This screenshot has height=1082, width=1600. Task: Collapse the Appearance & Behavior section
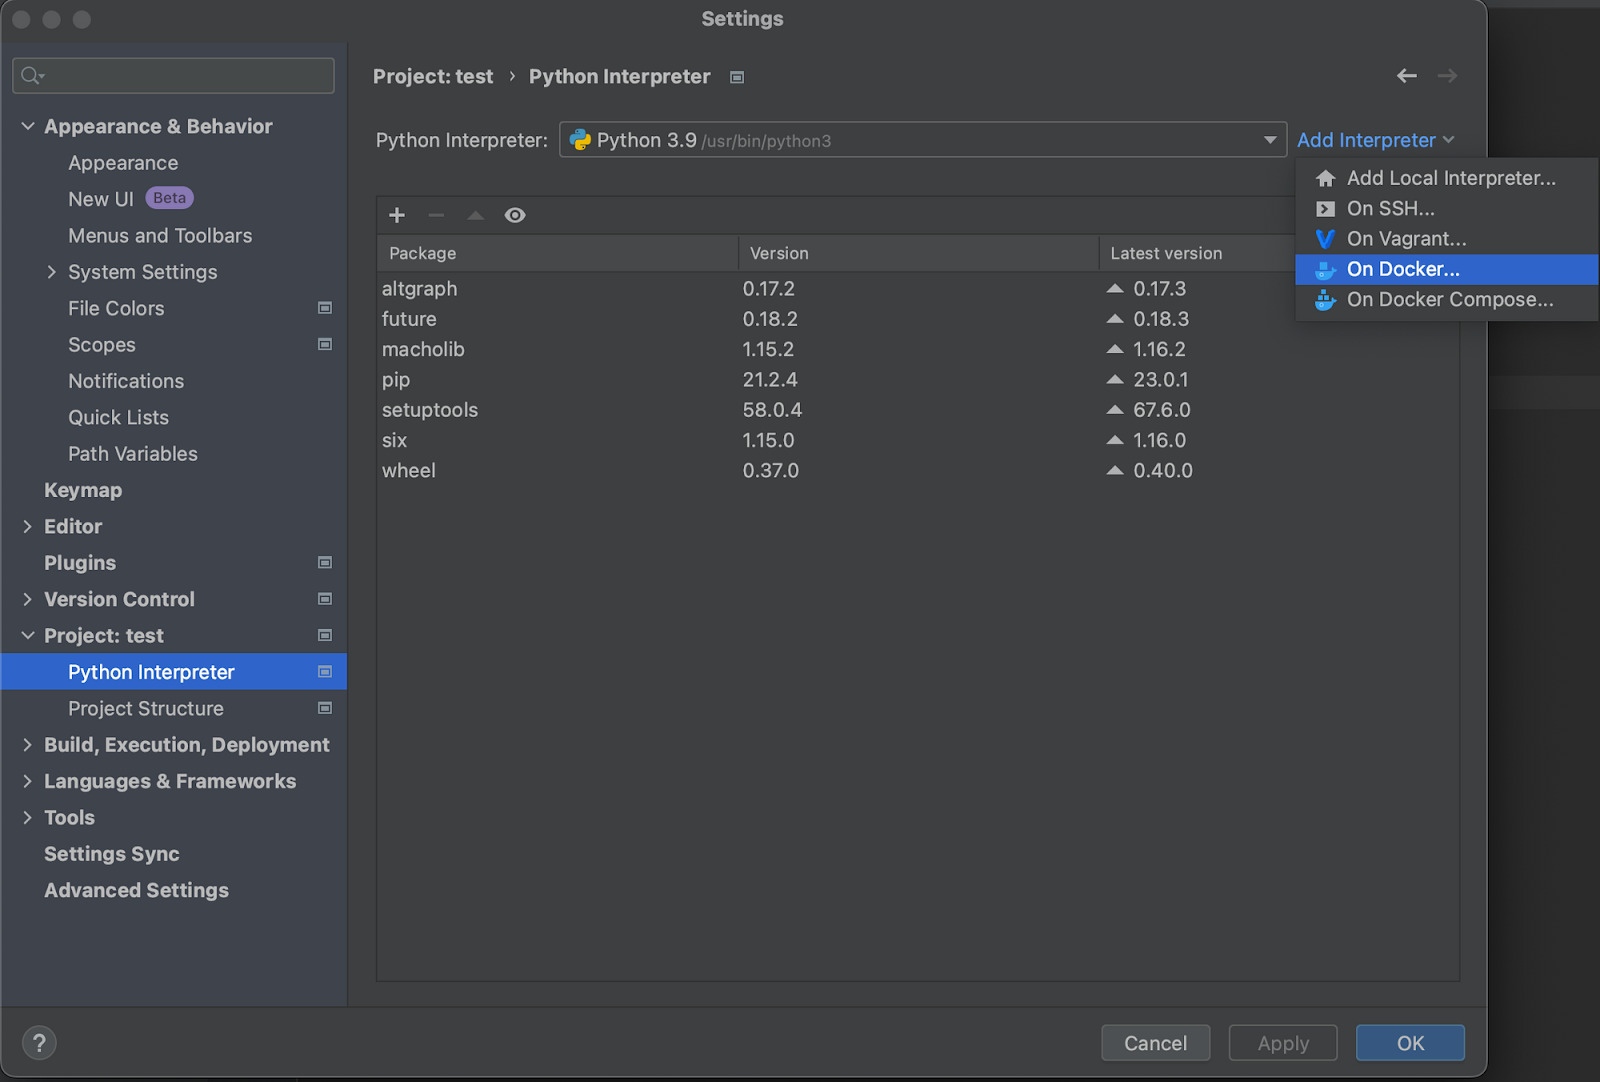[x=27, y=126]
